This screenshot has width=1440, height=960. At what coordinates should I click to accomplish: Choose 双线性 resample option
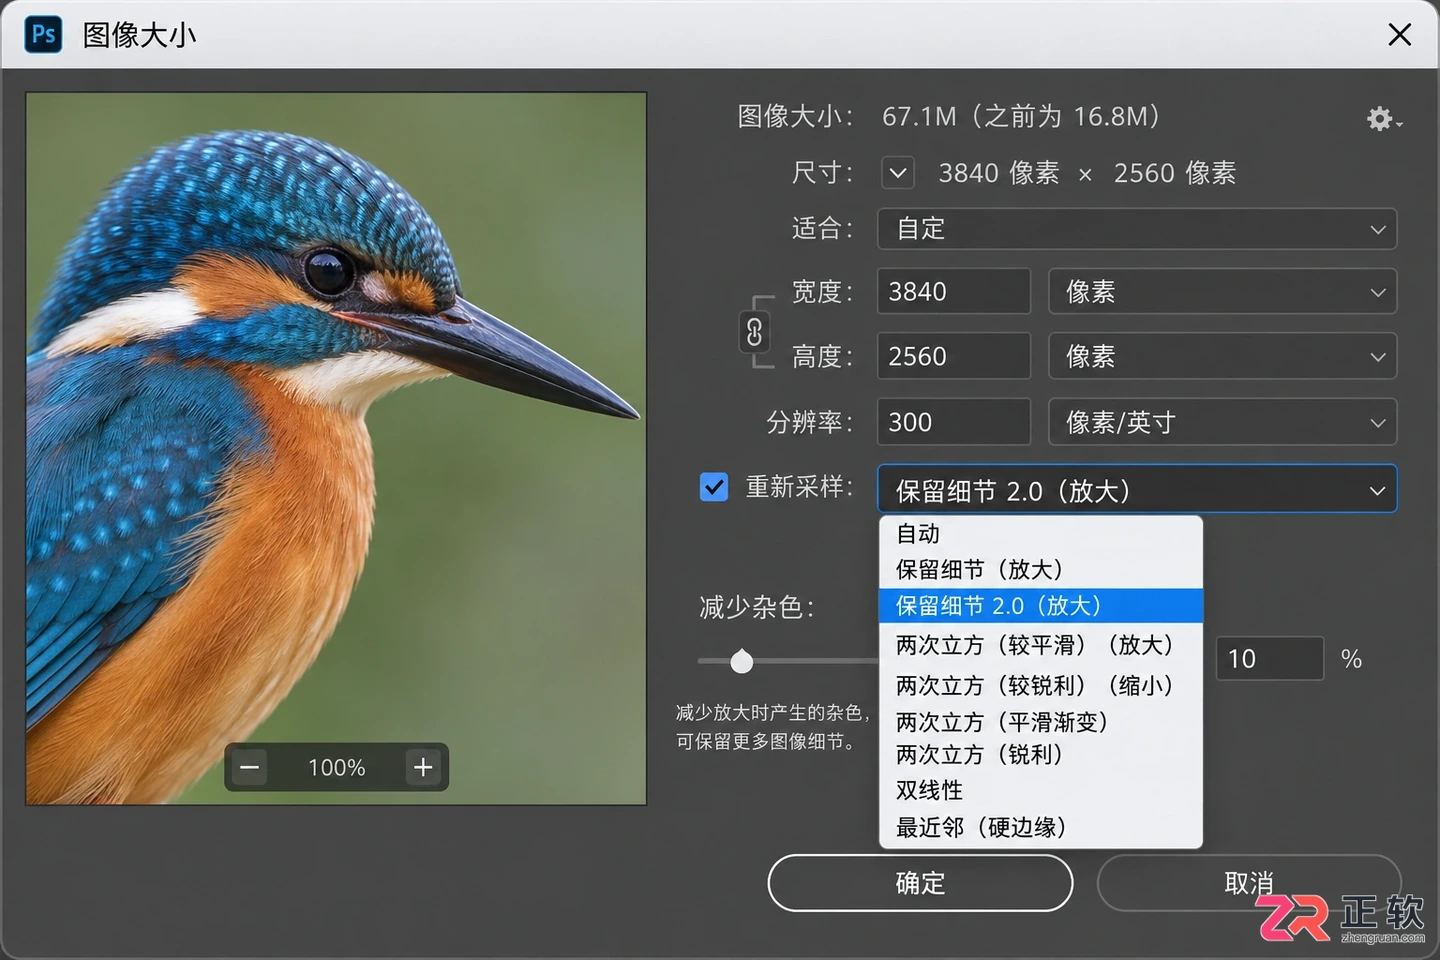[x=1041, y=790]
